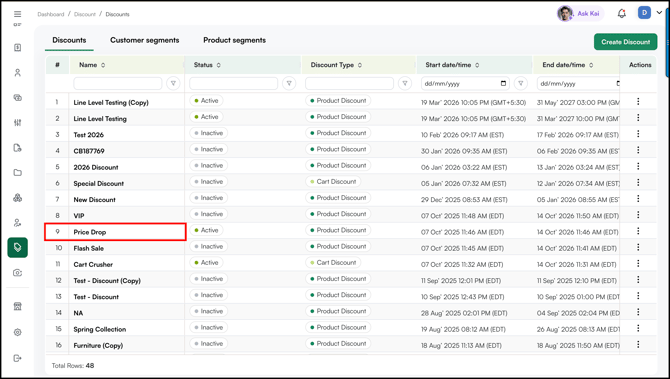Image resolution: width=670 pixels, height=379 pixels.
Task: Open the sliders icon in sidebar
Action: pyautogui.click(x=18, y=123)
